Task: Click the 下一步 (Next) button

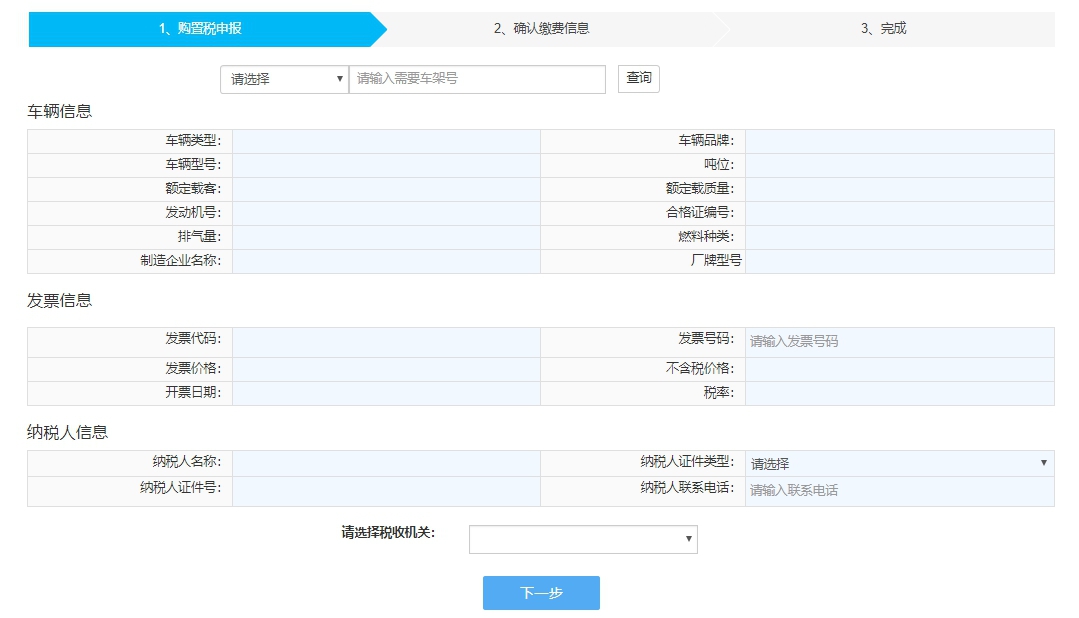Action: pyautogui.click(x=541, y=592)
